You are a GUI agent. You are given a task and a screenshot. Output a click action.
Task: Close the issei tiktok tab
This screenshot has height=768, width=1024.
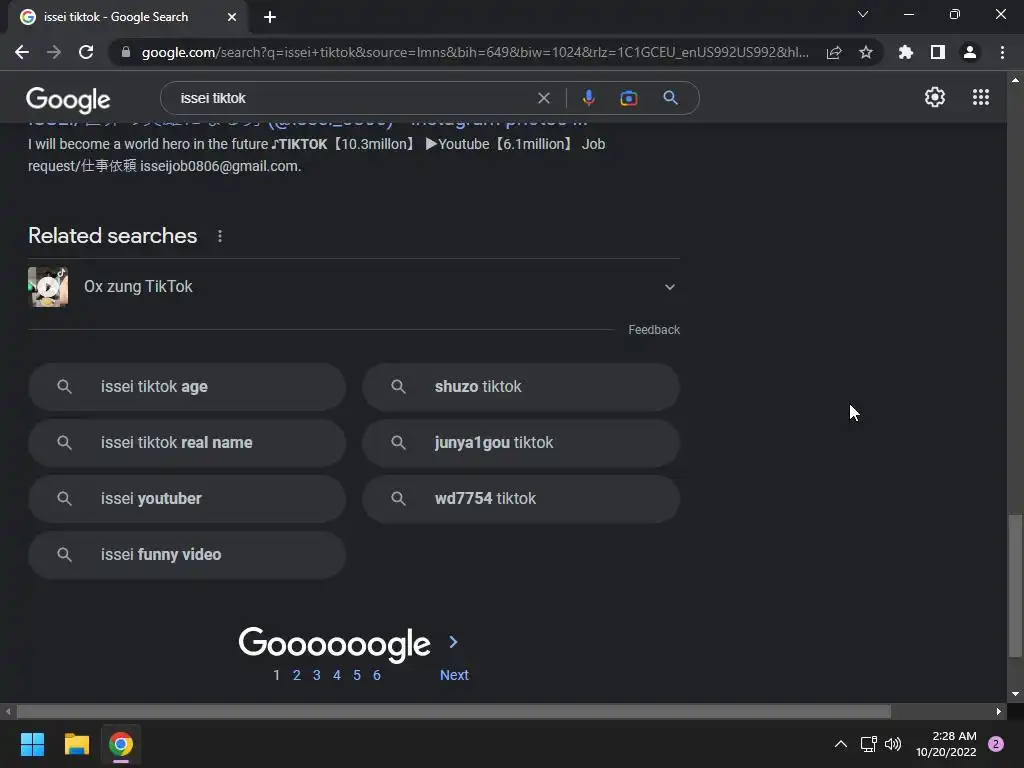pos(232,17)
